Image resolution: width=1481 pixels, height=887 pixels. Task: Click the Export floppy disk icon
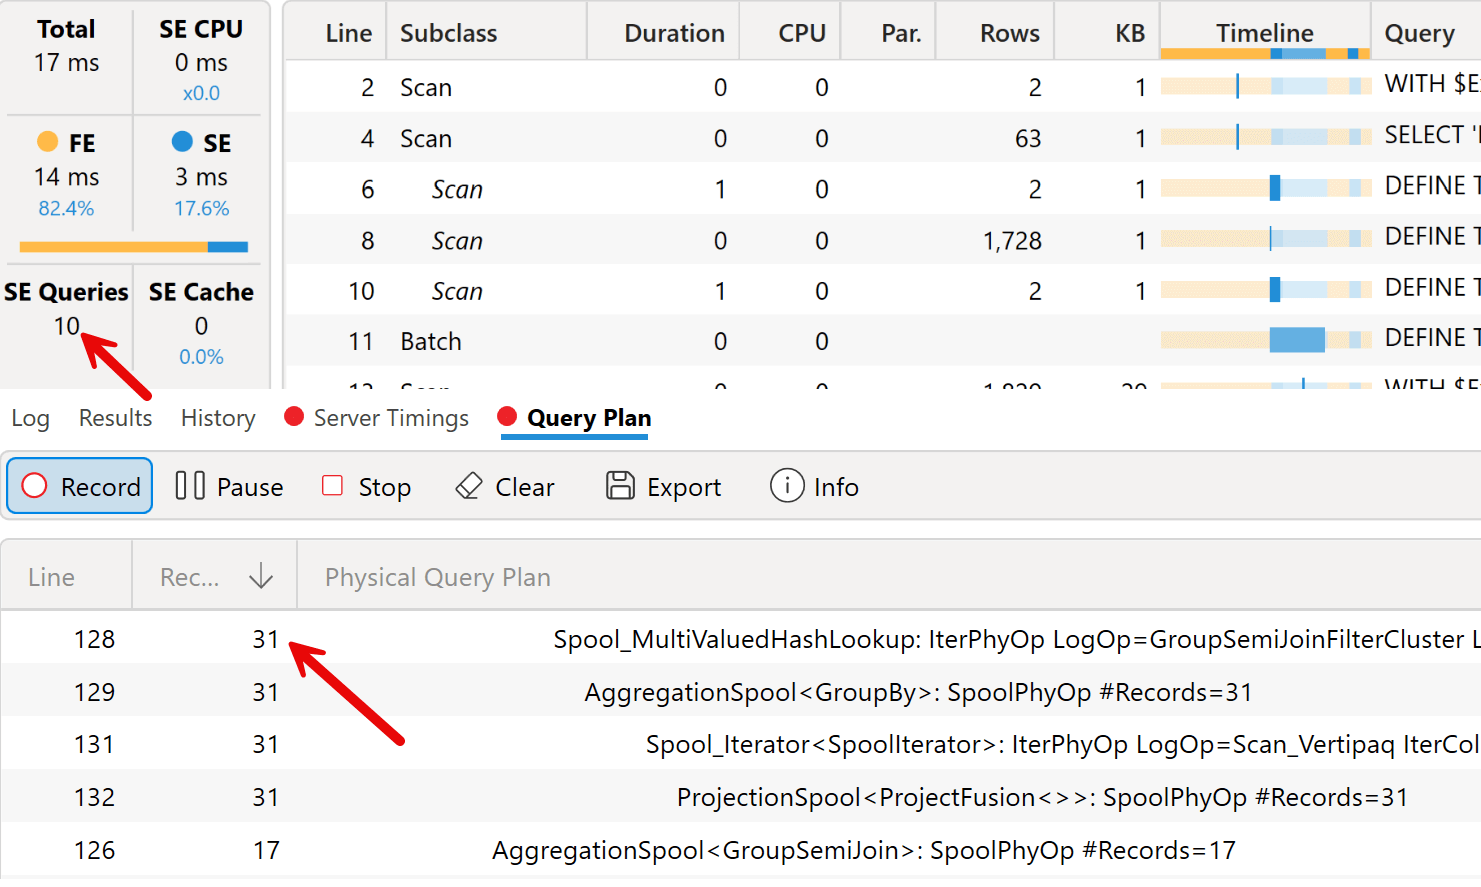(x=620, y=486)
